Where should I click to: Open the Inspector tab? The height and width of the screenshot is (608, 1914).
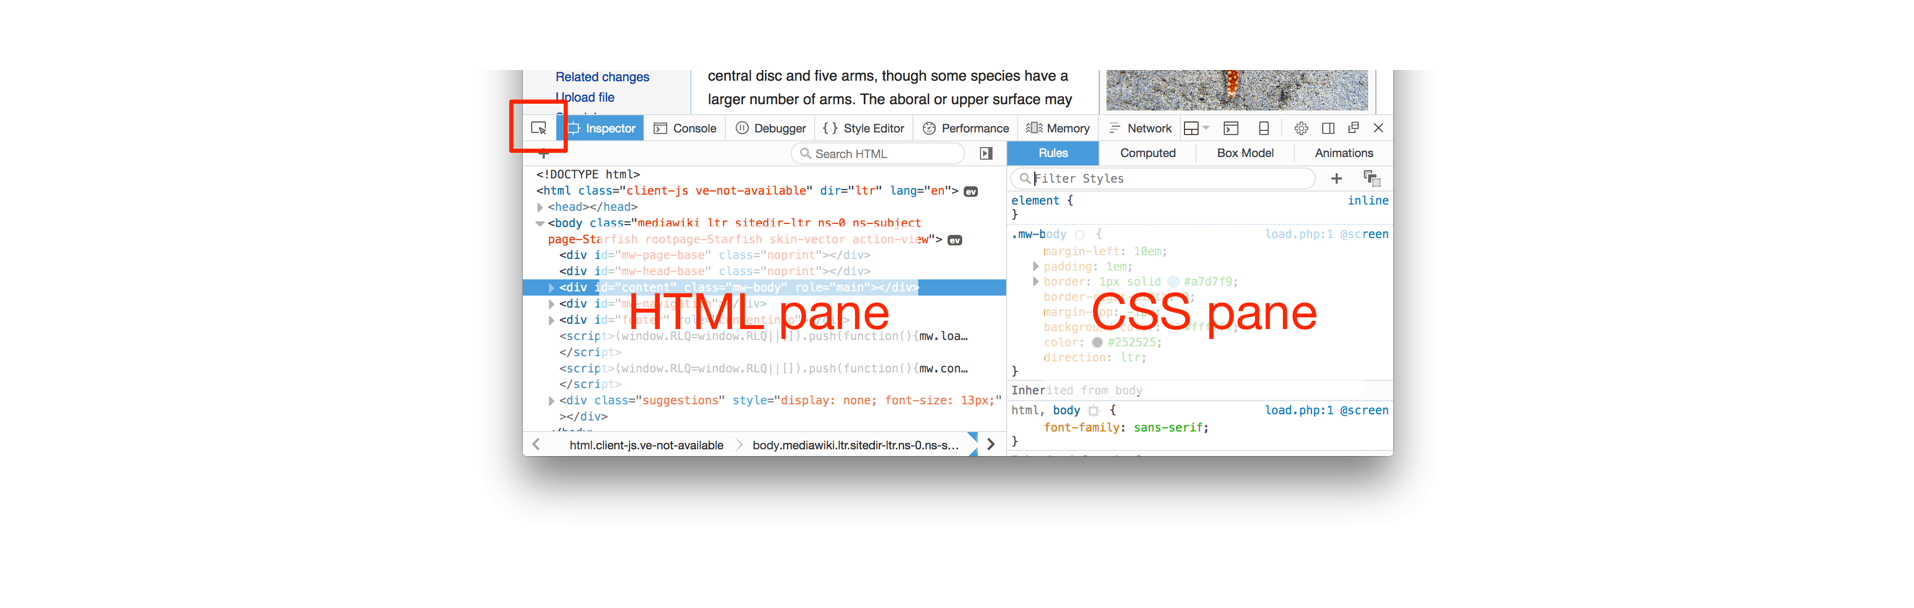(601, 128)
